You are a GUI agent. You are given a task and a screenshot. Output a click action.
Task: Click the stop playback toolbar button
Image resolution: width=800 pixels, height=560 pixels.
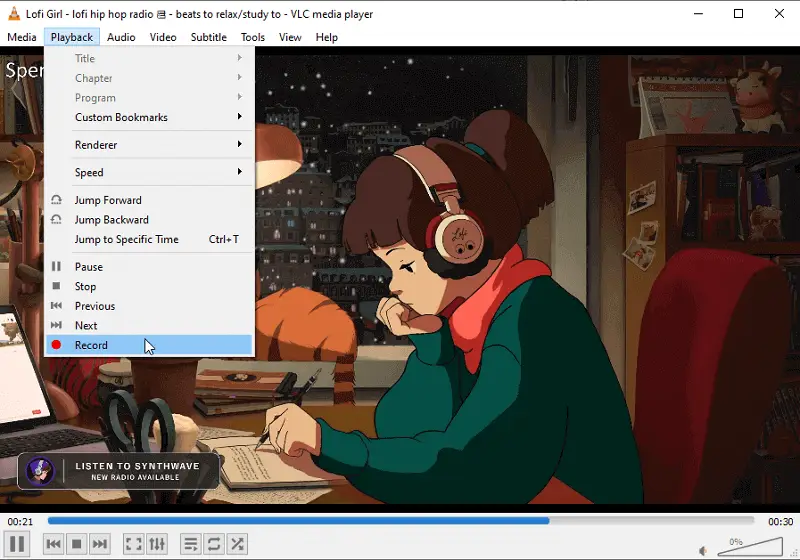click(x=77, y=544)
